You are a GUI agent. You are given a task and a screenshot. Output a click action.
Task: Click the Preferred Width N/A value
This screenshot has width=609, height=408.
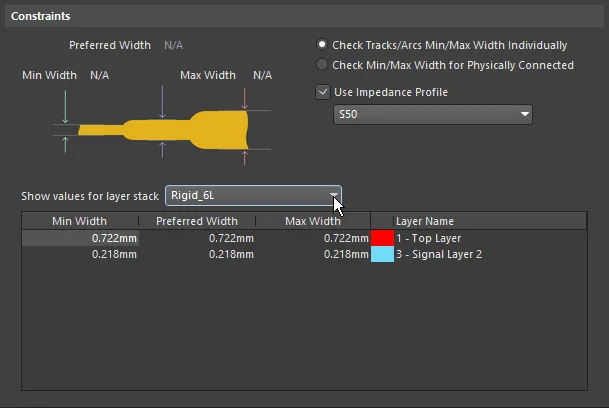[173, 45]
